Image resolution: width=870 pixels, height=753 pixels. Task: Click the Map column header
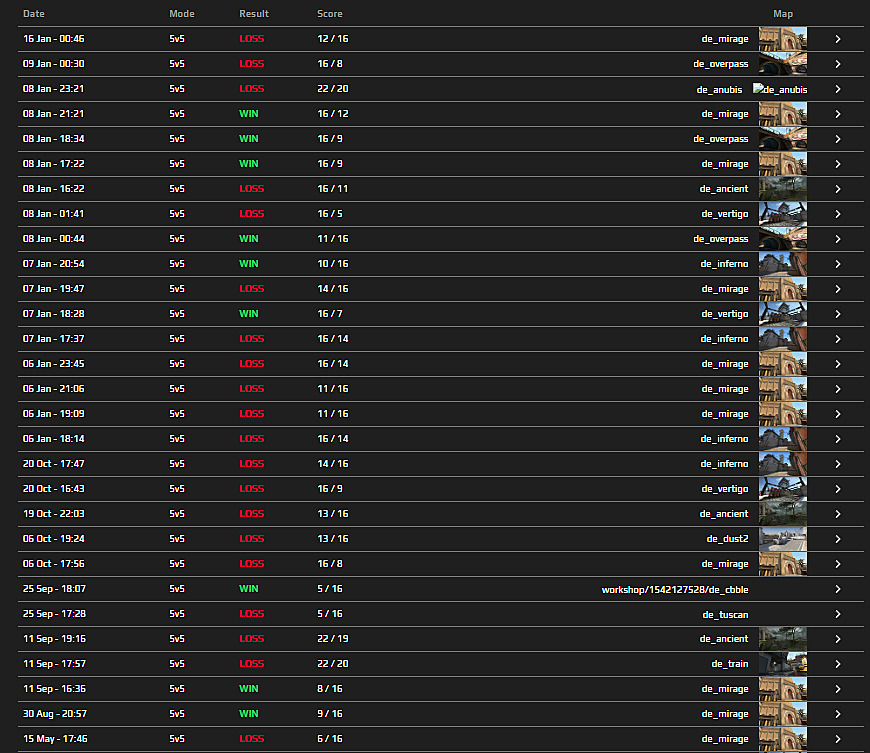tap(782, 14)
